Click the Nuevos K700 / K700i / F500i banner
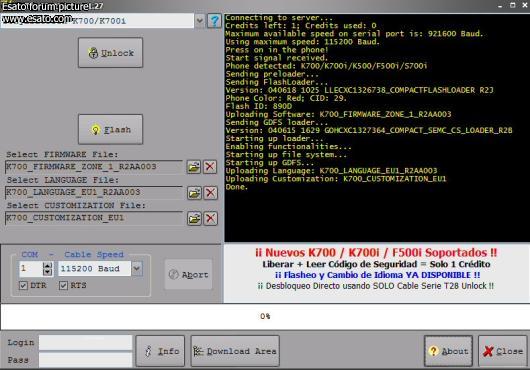 click(x=376, y=253)
